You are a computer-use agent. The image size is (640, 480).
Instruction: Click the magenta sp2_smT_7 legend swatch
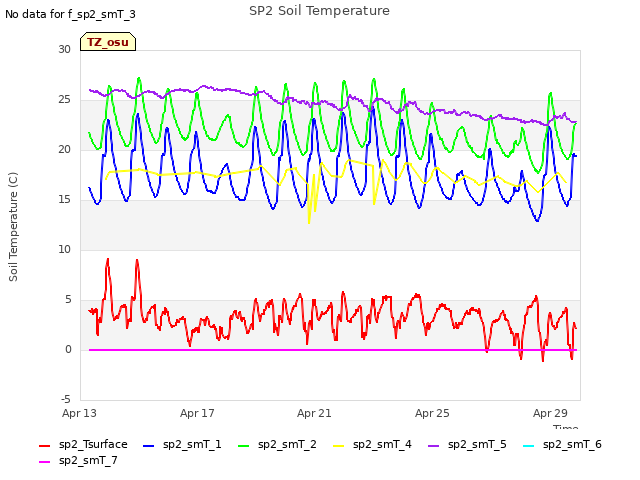[x=44, y=462]
